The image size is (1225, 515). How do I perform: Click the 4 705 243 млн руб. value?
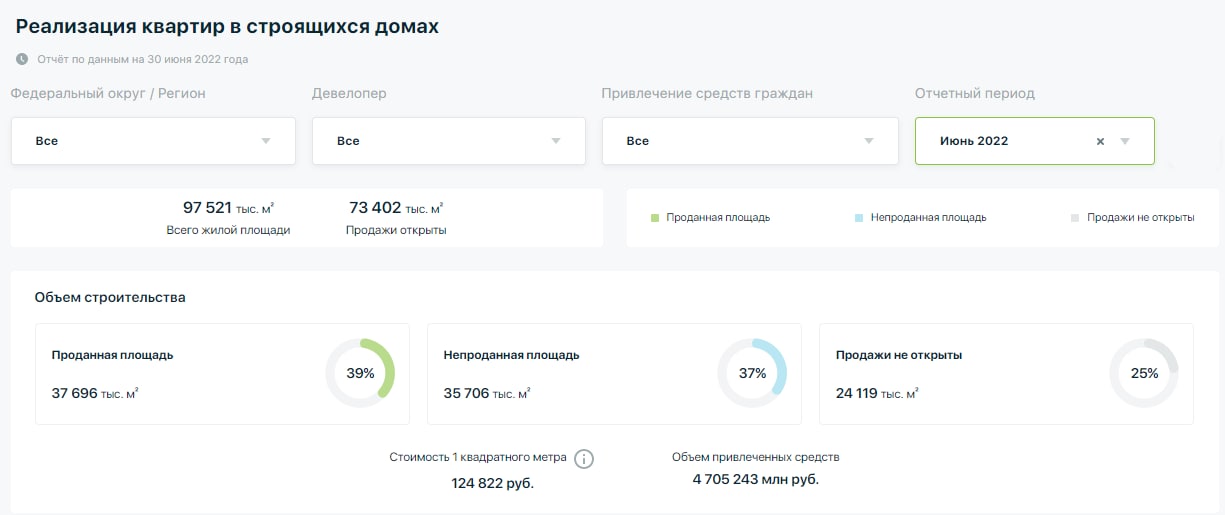pos(755,480)
